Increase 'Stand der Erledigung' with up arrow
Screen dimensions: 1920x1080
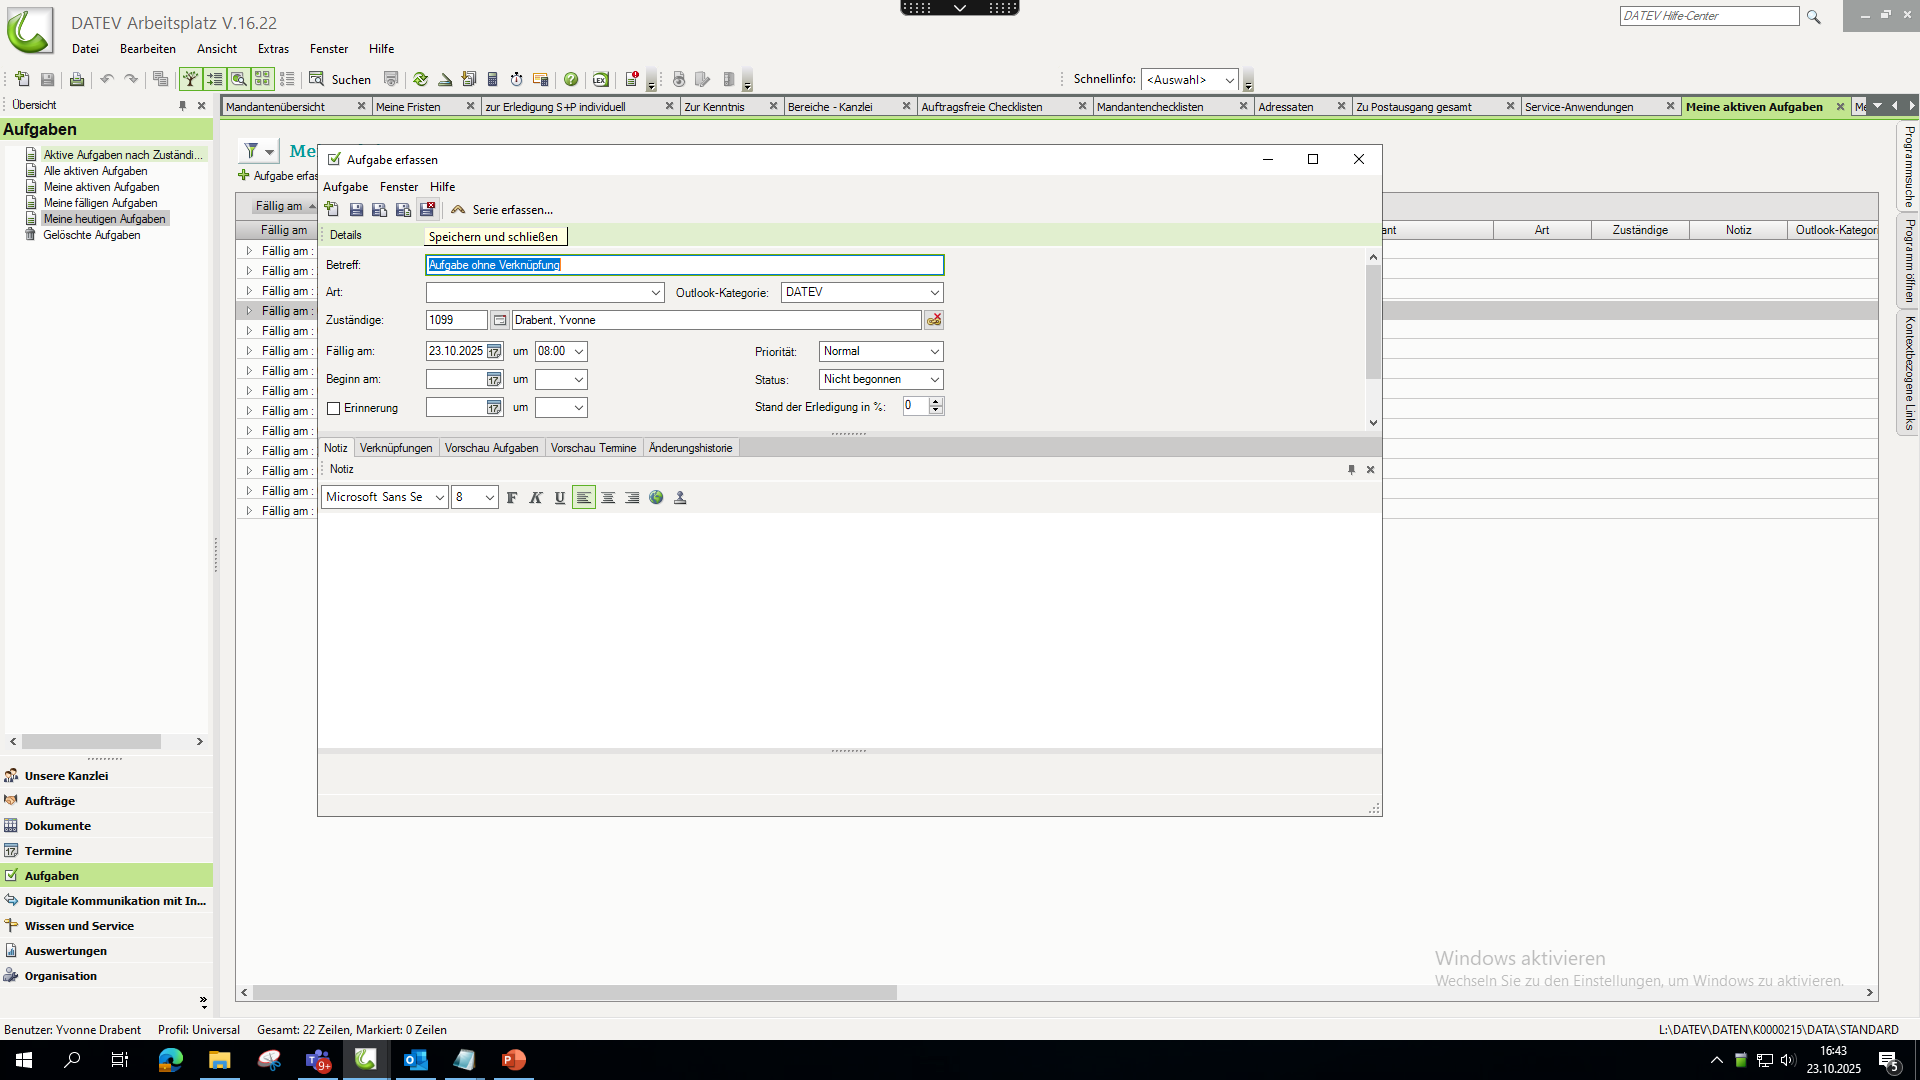click(936, 401)
